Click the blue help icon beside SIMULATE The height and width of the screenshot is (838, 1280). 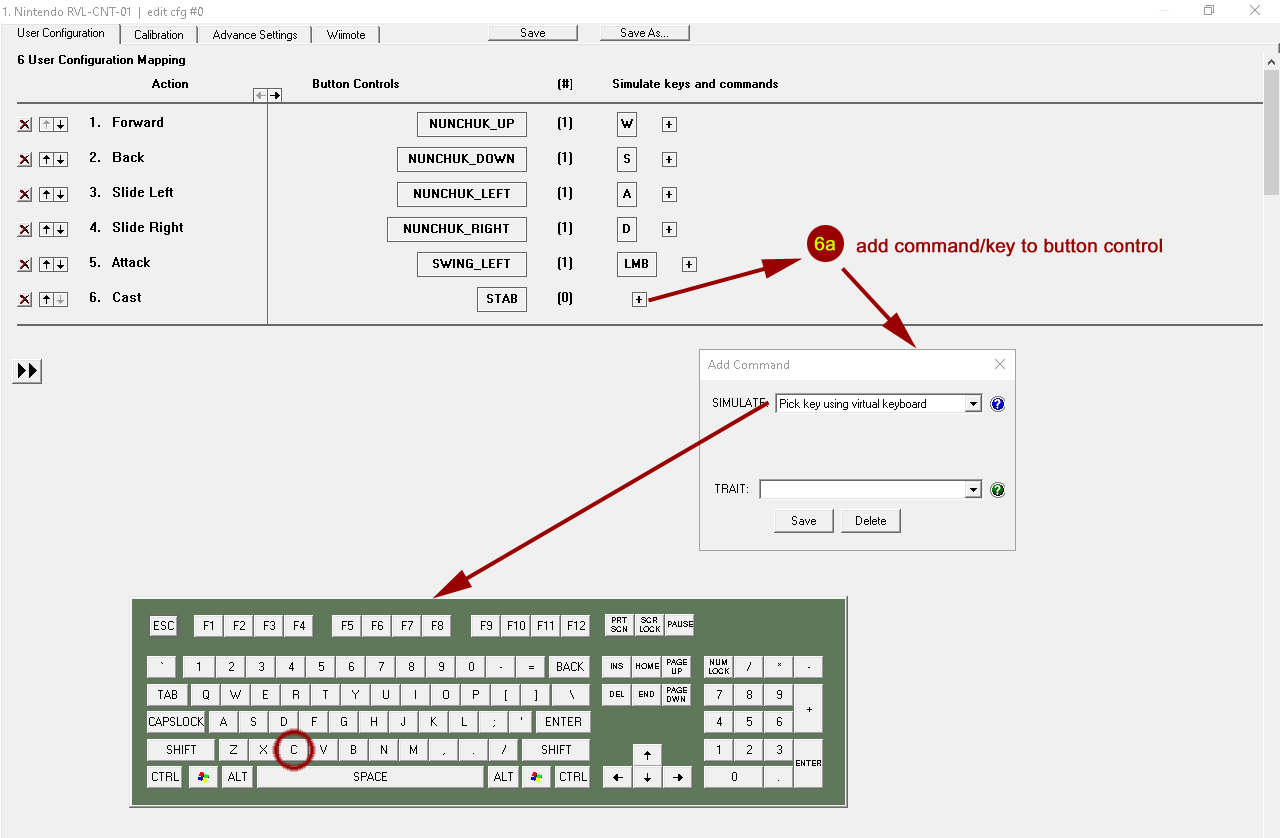pos(997,404)
